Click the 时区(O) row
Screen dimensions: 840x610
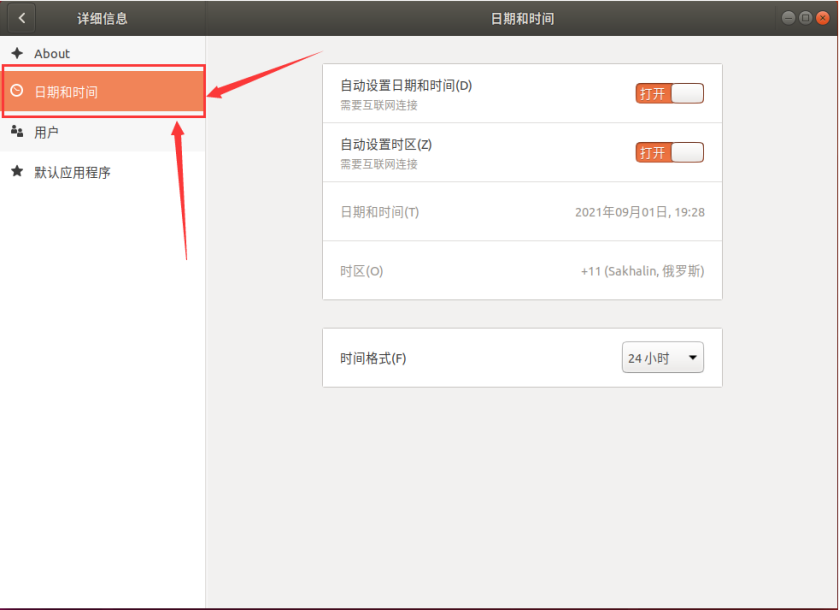point(522,270)
